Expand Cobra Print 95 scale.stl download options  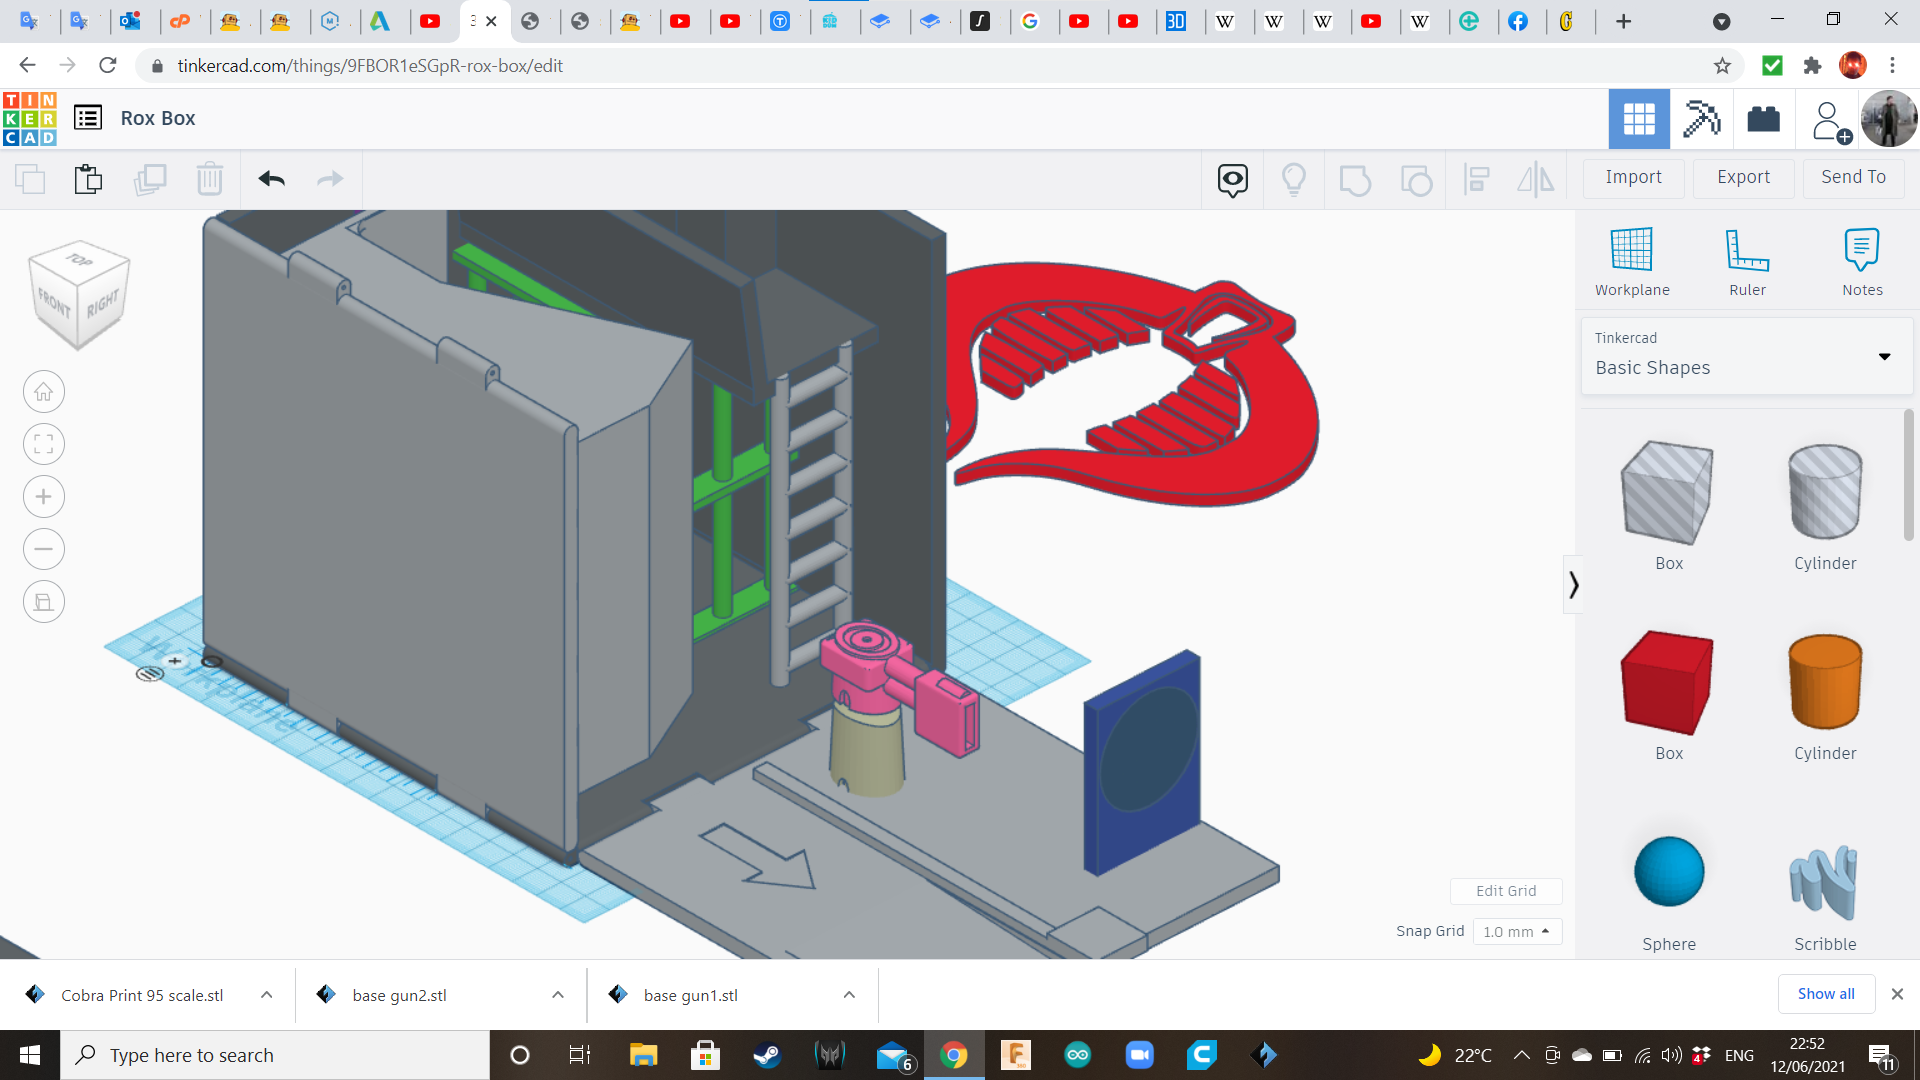click(x=267, y=995)
